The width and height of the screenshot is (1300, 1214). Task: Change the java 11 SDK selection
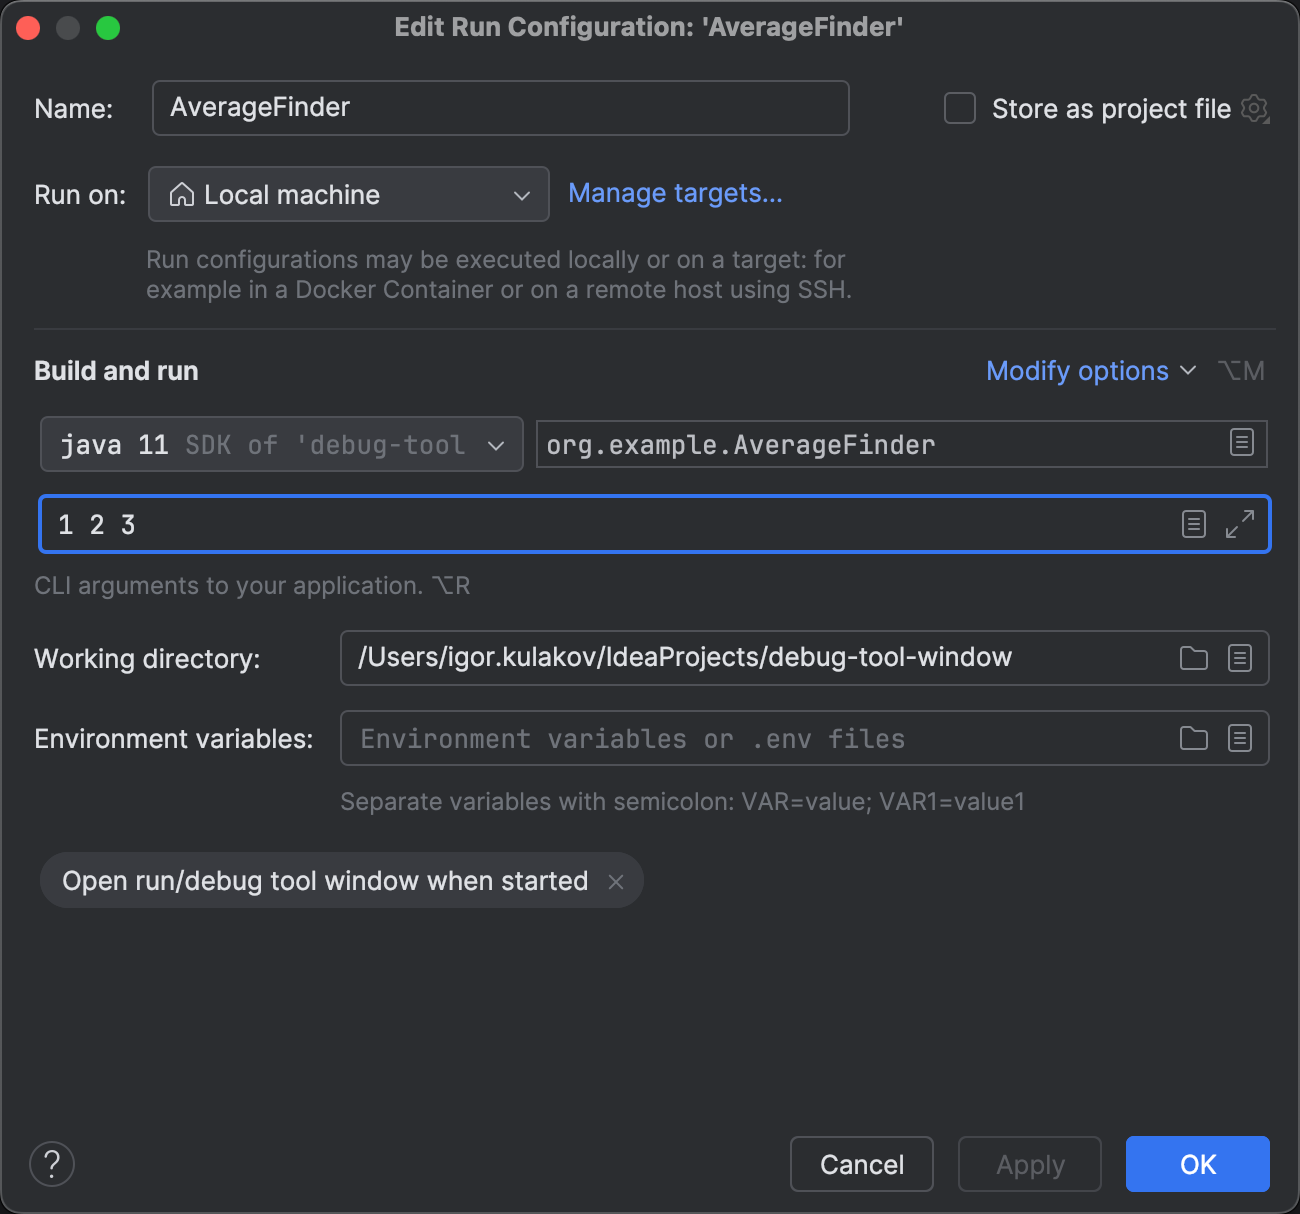(281, 444)
